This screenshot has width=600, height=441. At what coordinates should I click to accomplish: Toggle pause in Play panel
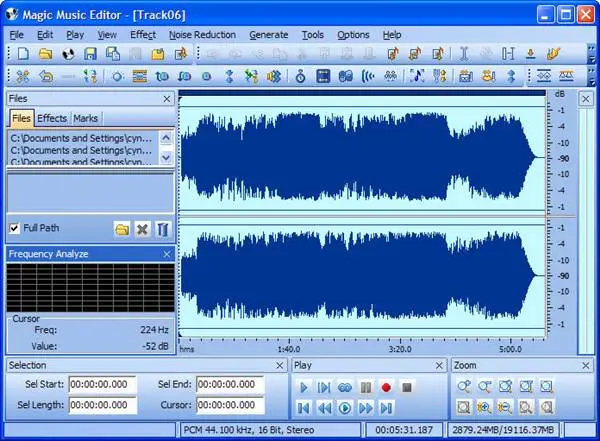(x=365, y=387)
